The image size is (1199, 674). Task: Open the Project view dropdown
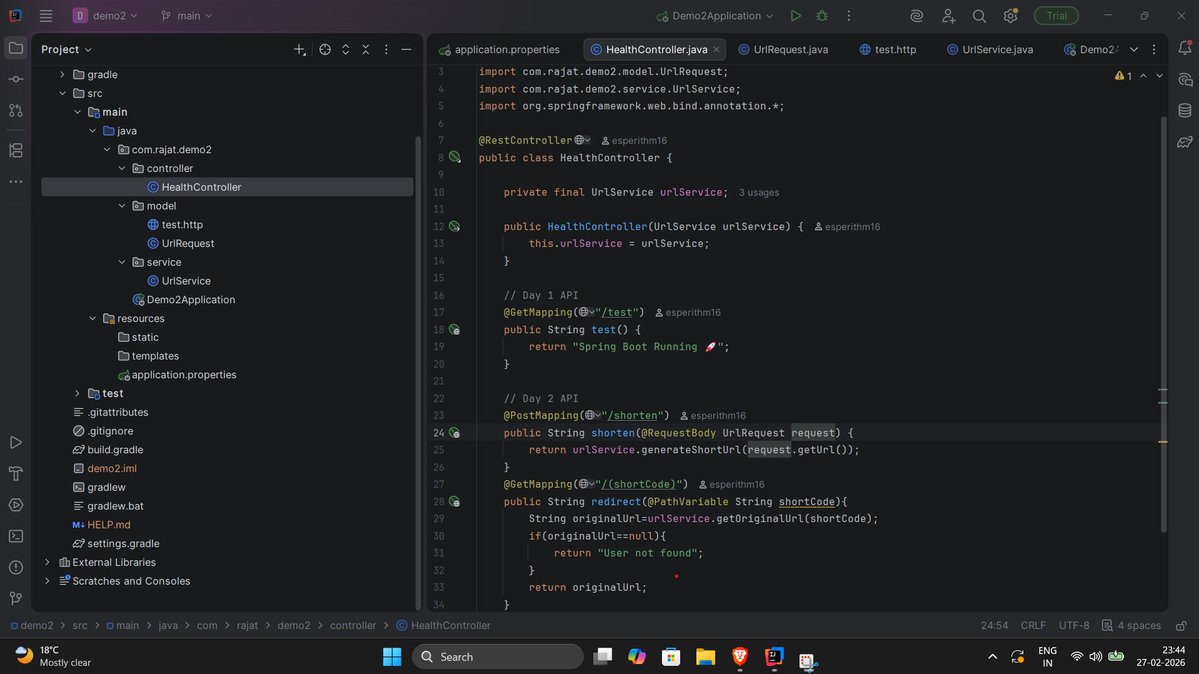pos(67,49)
